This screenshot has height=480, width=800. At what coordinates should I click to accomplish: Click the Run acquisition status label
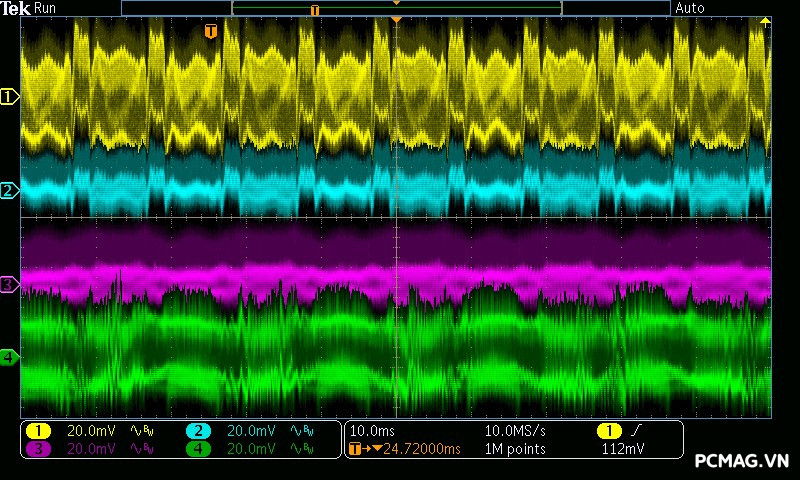pyautogui.click(x=46, y=8)
